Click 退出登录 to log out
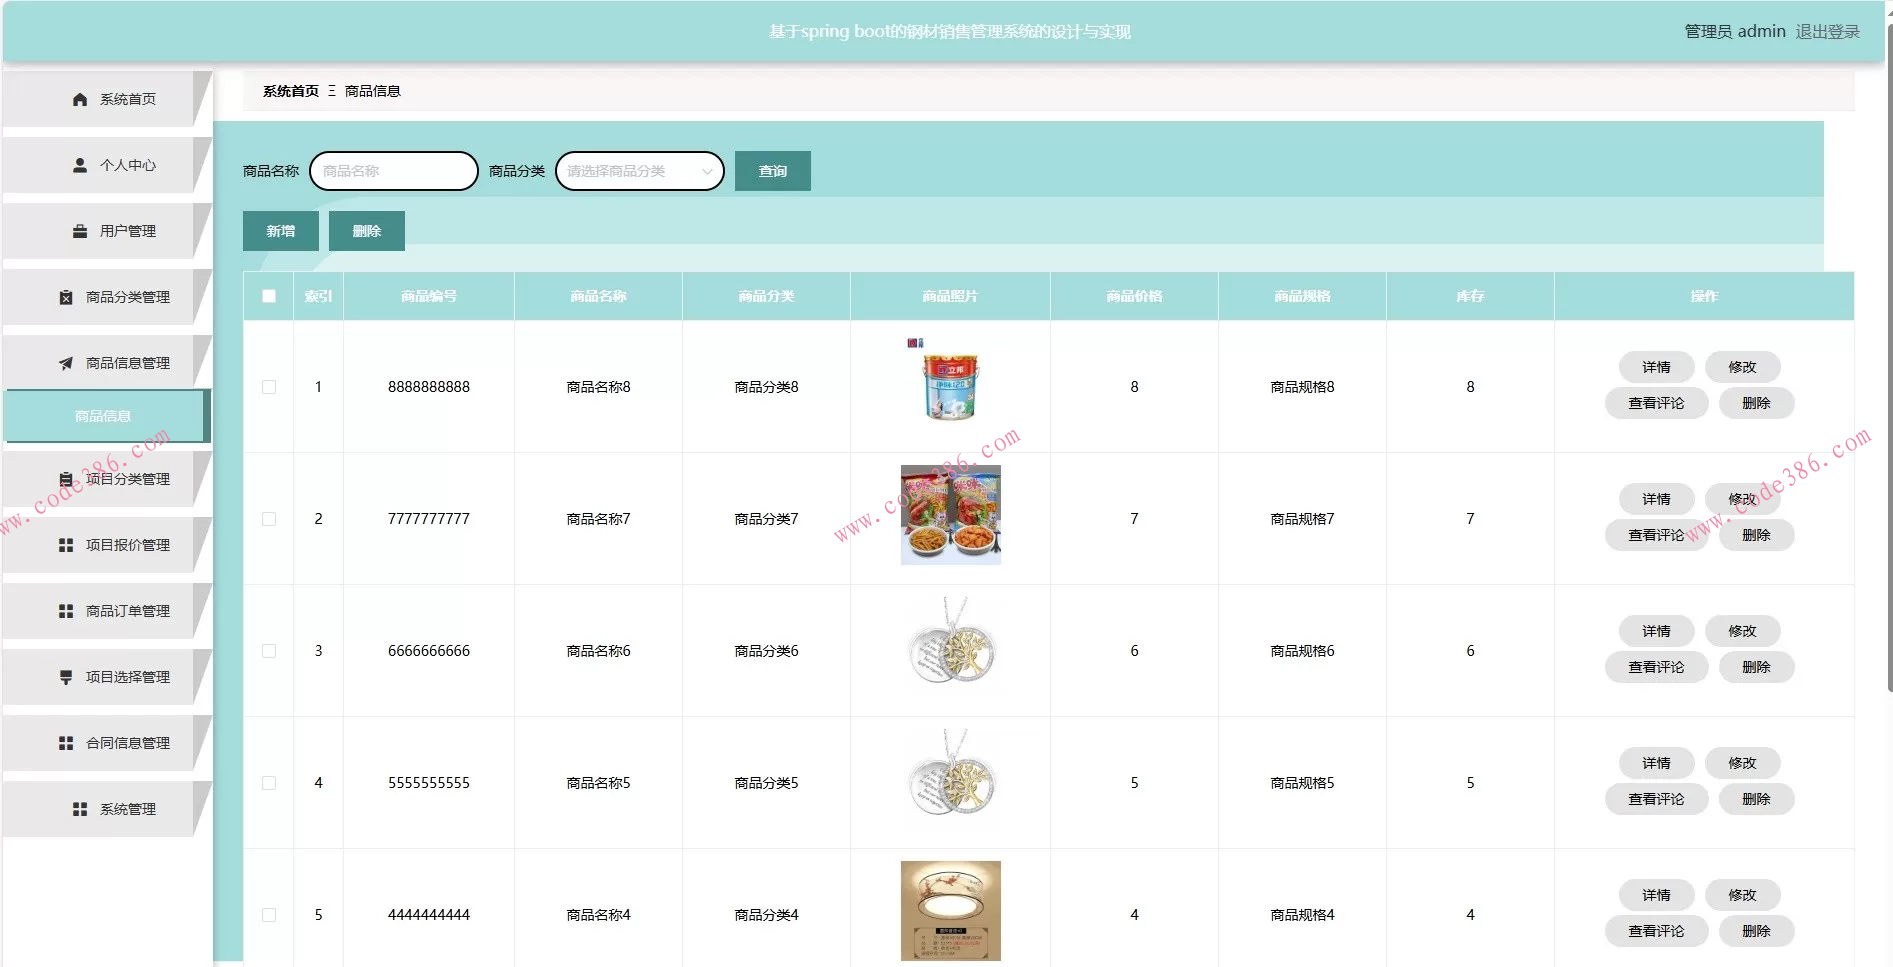The width and height of the screenshot is (1893, 967). click(x=1828, y=32)
